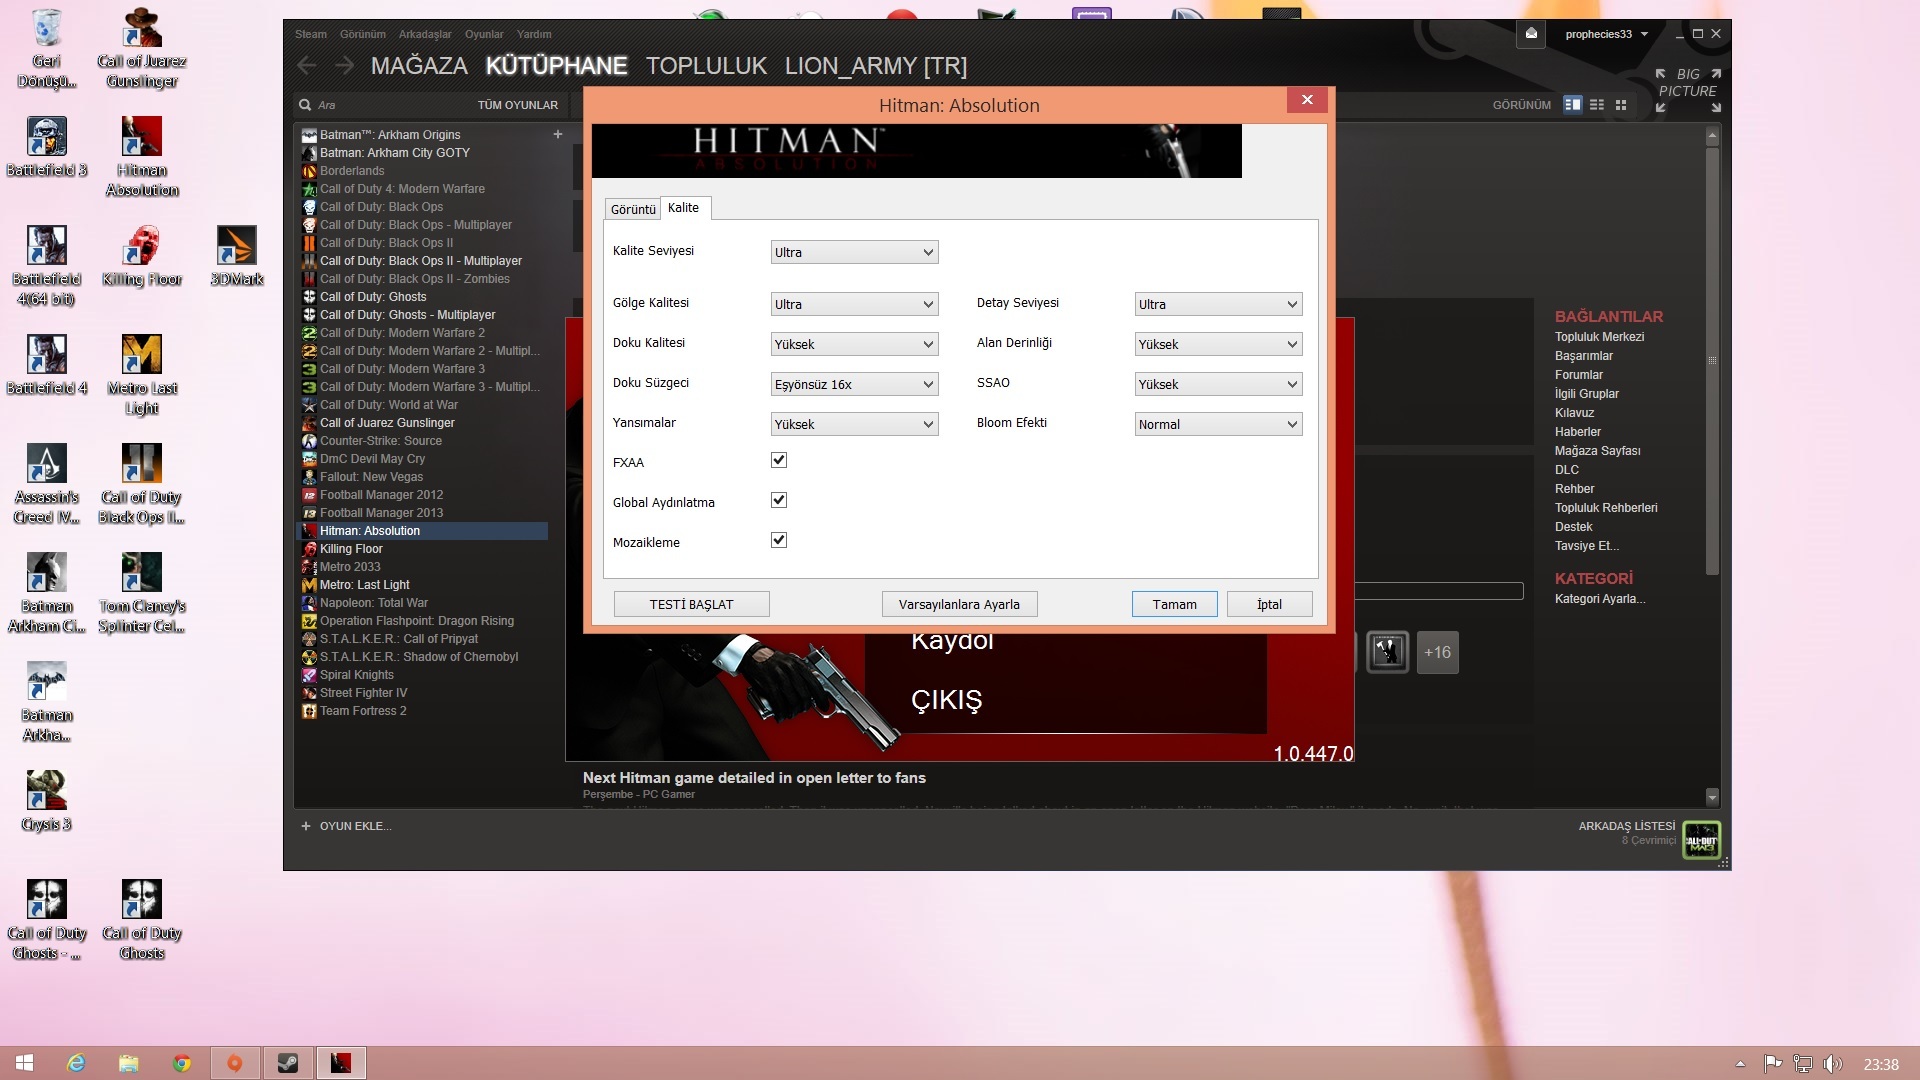This screenshot has height=1080, width=1920.
Task: Toggle the Mozaikleme checkbox
Action: [x=779, y=540]
